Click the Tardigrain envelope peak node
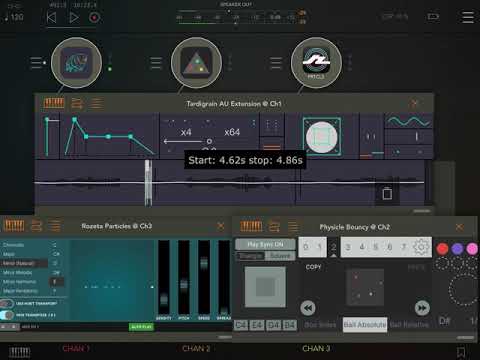The image size is (480, 360). coord(74,119)
